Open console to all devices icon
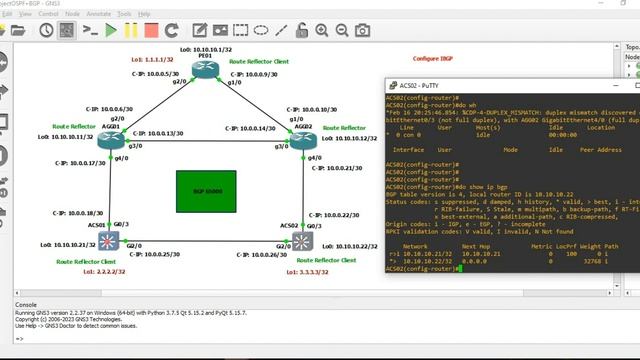 90,30
